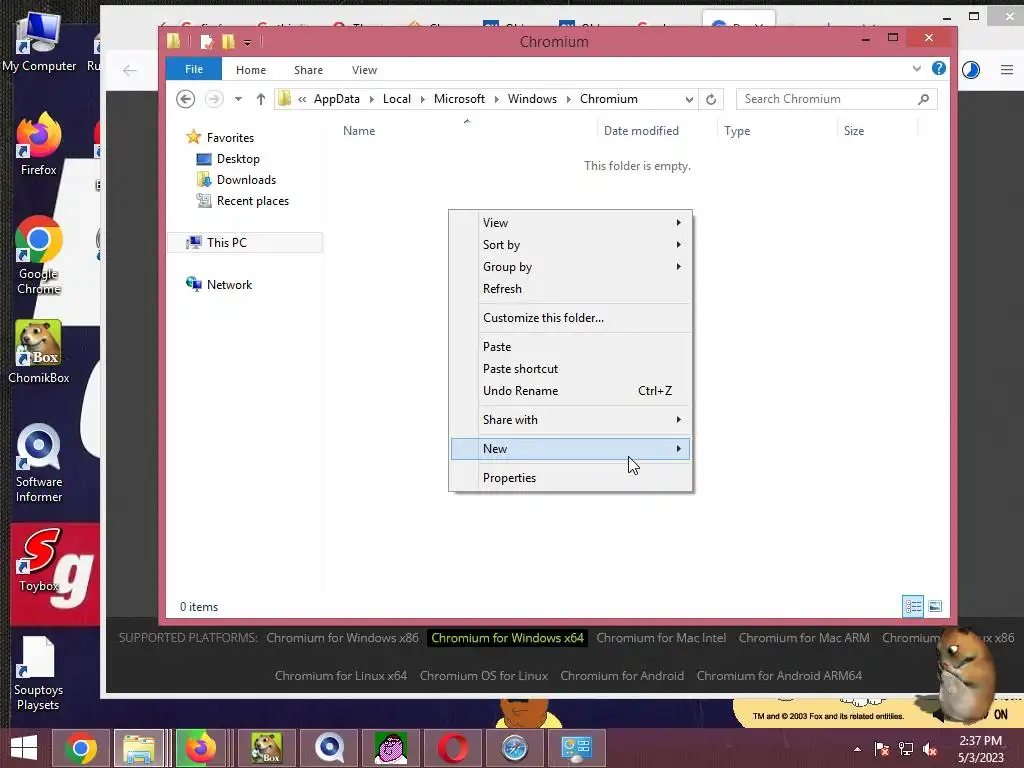Image resolution: width=1024 pixels, height=768 pixels.
Task: Open Google Chrome desktop shortcut
Action: (39, 255)
